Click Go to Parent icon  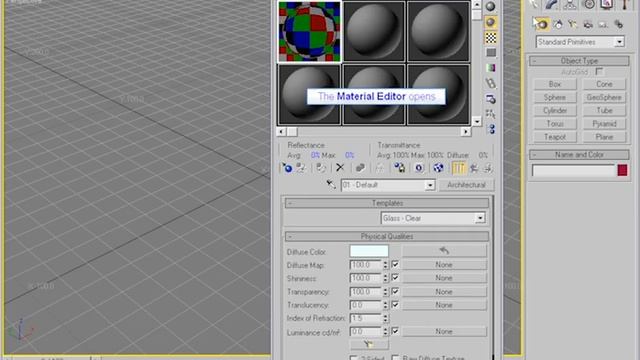(x=474, y=168)
